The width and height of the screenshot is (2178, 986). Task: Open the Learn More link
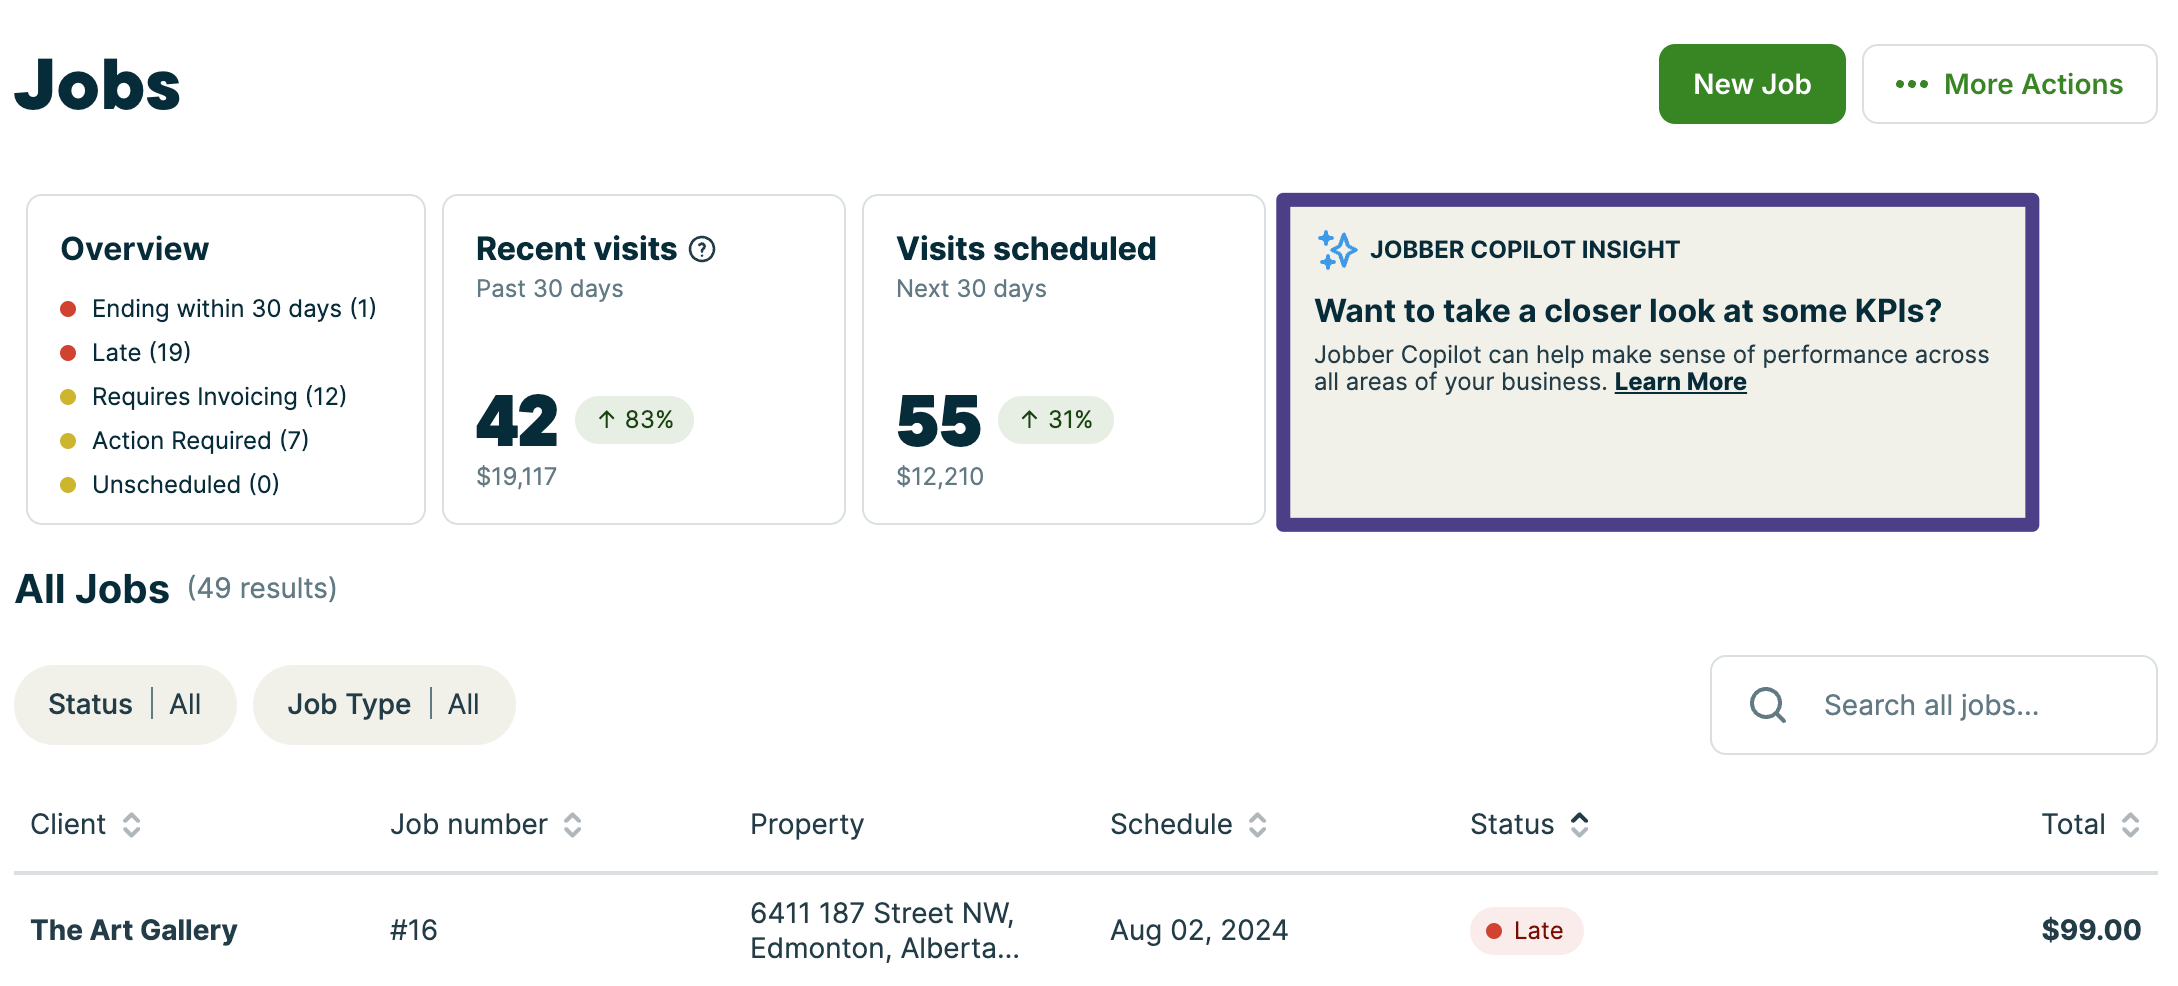[1680, 381]
